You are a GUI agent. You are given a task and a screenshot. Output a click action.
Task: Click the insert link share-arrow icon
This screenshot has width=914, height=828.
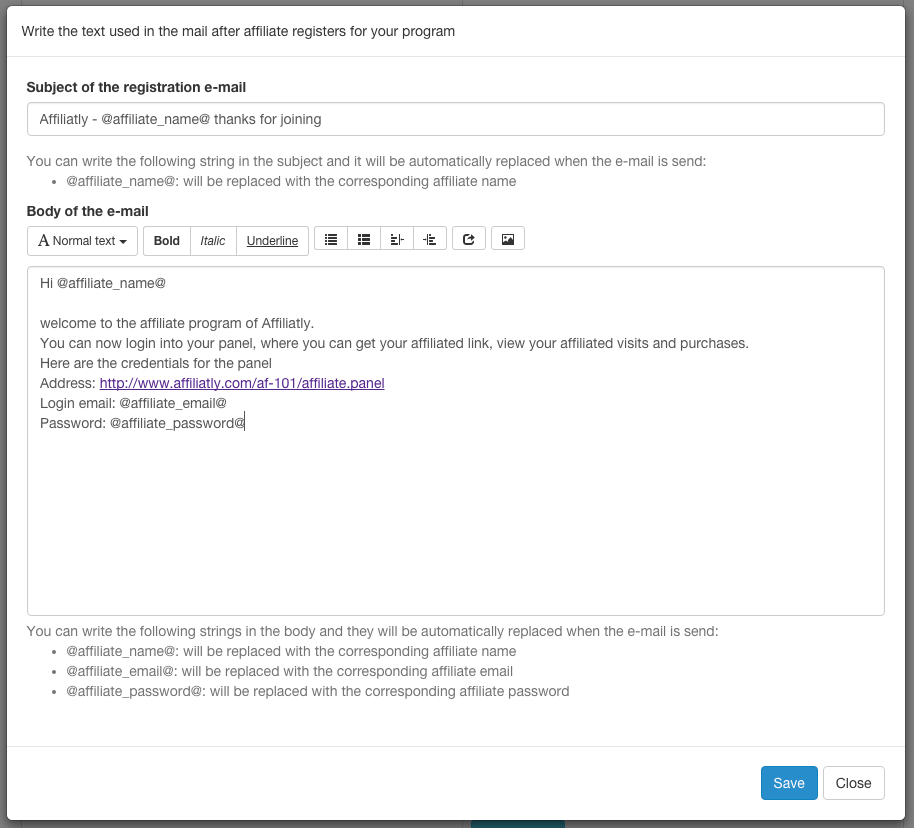click(x=469, y=238)
